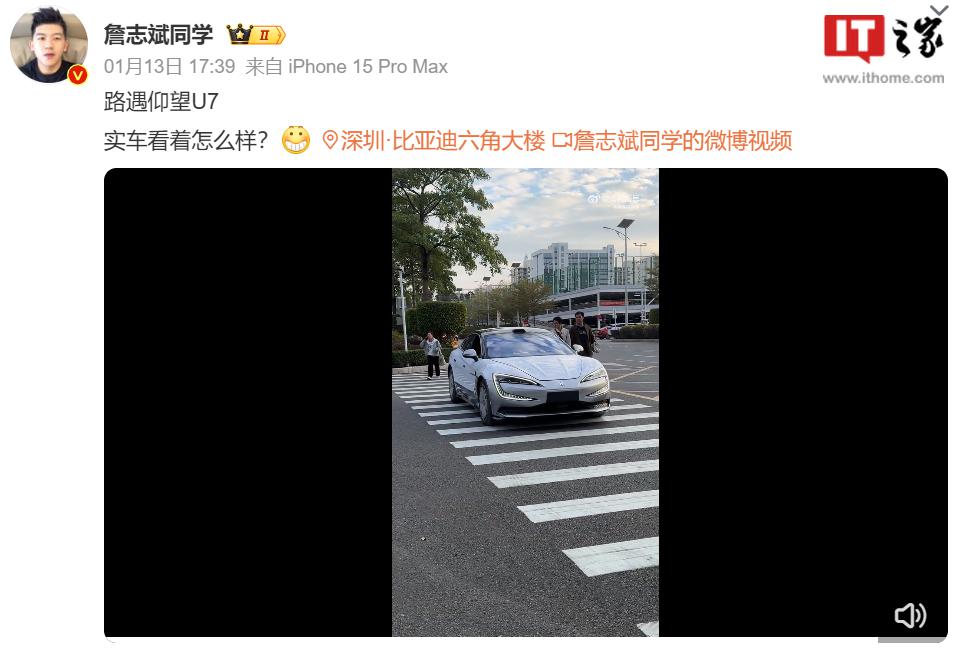Click the watermark inside the video frame
Image resolution: width=959 pixels, height=650 pixels.
[x=613, y=200]
